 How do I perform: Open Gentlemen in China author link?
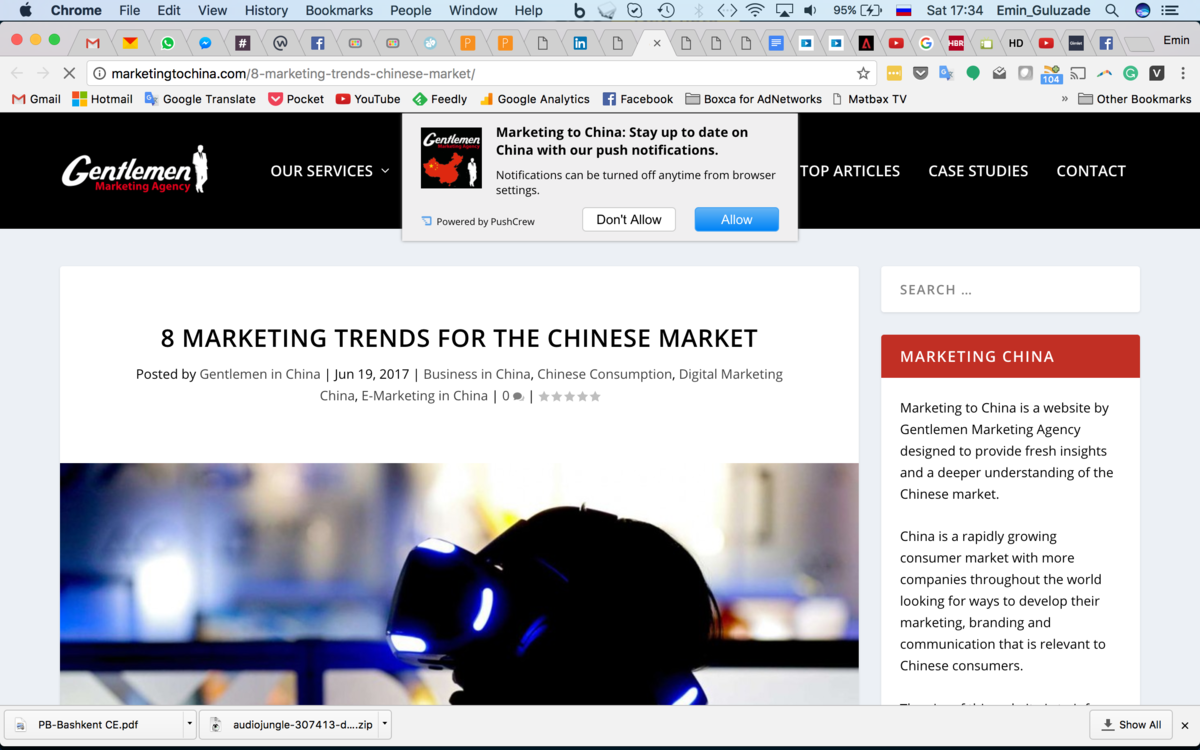coord(260,374)
